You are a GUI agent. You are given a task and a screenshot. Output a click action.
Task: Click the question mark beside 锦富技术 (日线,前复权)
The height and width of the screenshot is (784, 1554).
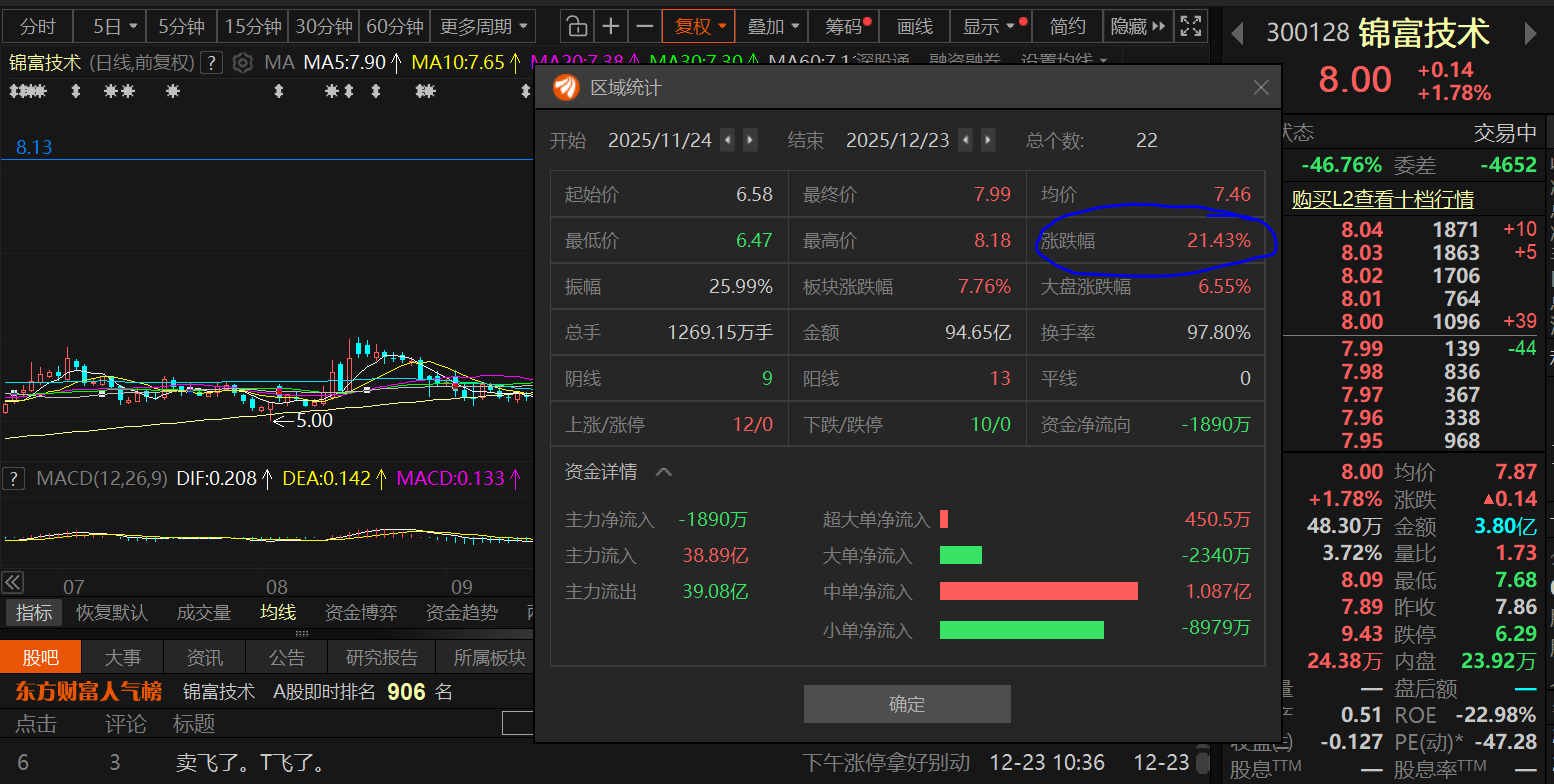(x=210, y=63)
